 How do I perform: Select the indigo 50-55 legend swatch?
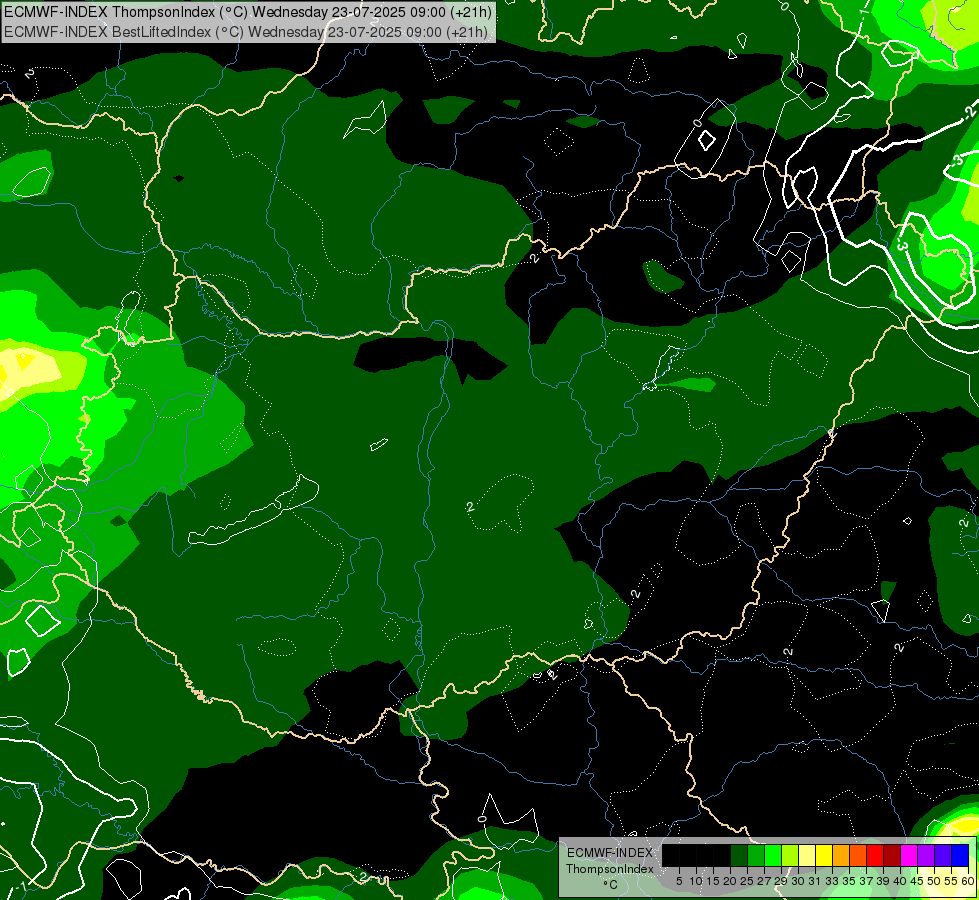pos(943,855)
